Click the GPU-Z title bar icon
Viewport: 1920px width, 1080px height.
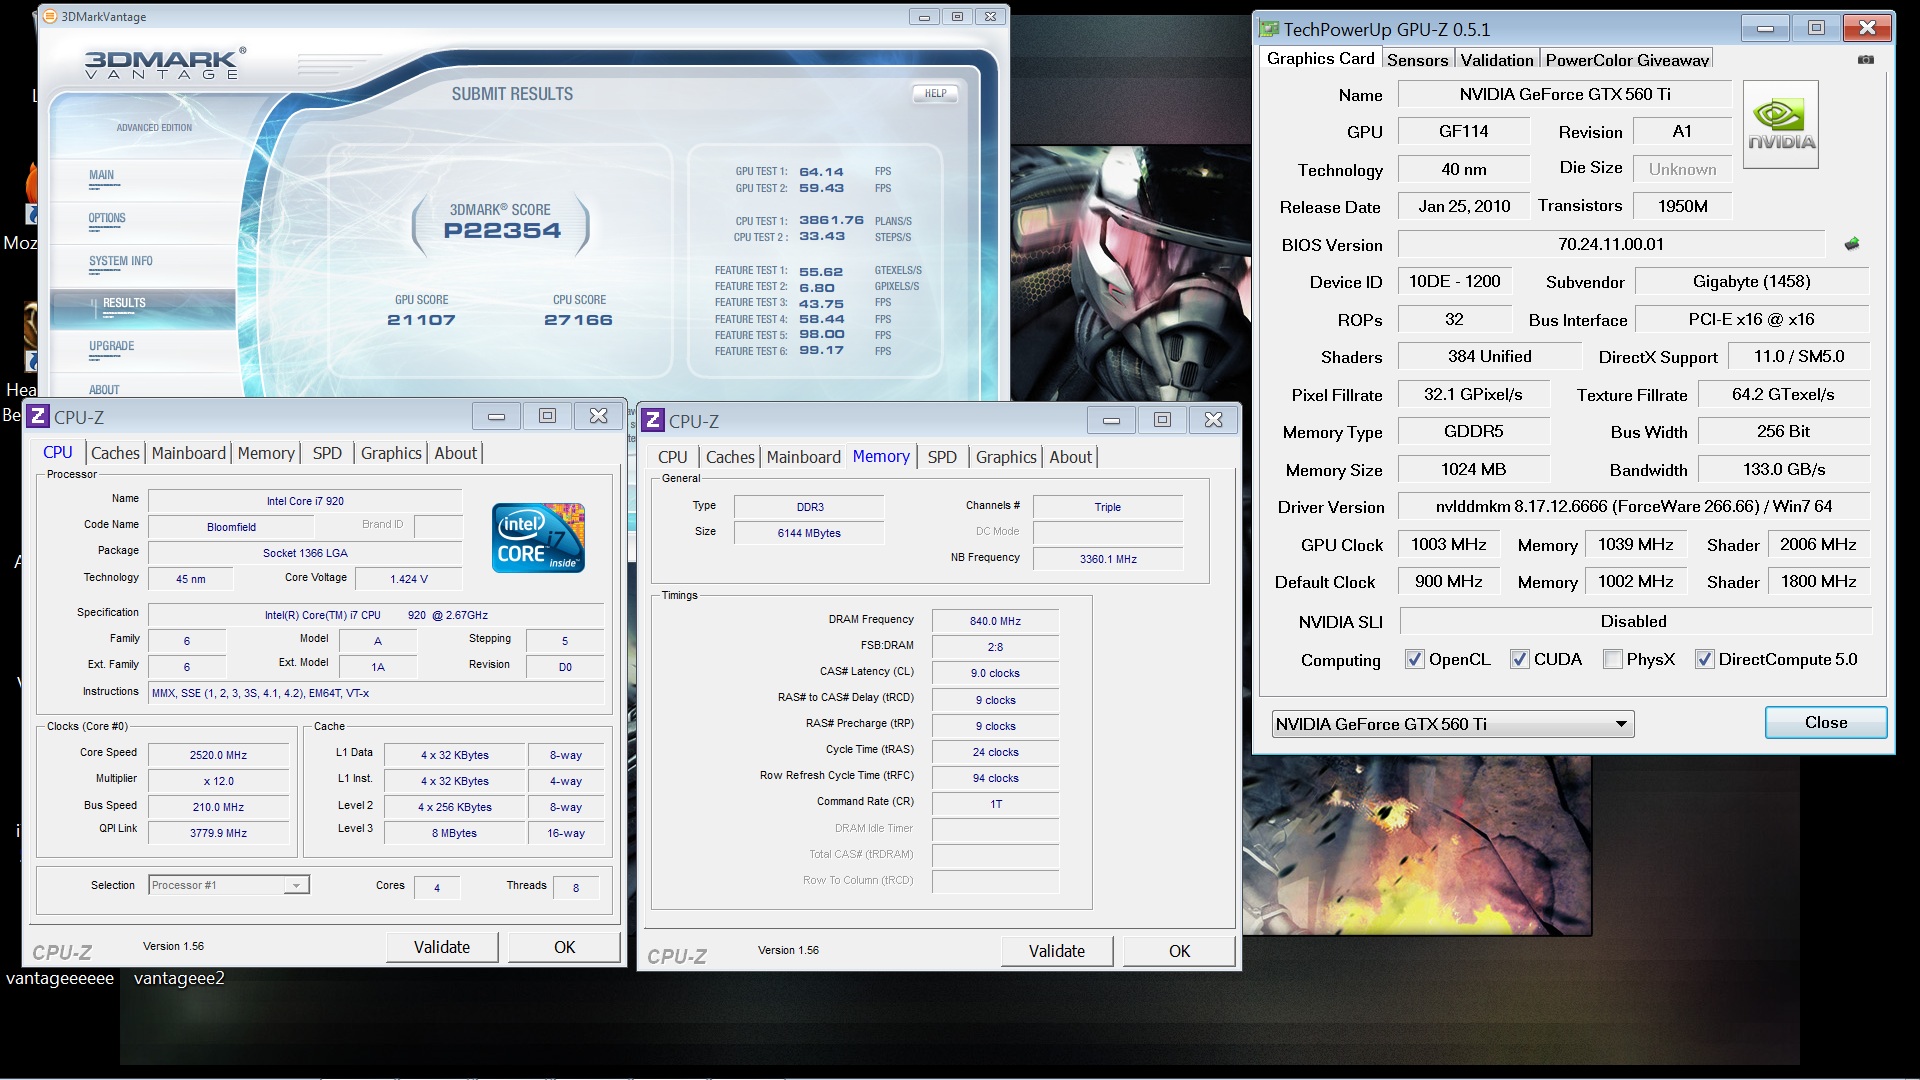point(1269,29)
